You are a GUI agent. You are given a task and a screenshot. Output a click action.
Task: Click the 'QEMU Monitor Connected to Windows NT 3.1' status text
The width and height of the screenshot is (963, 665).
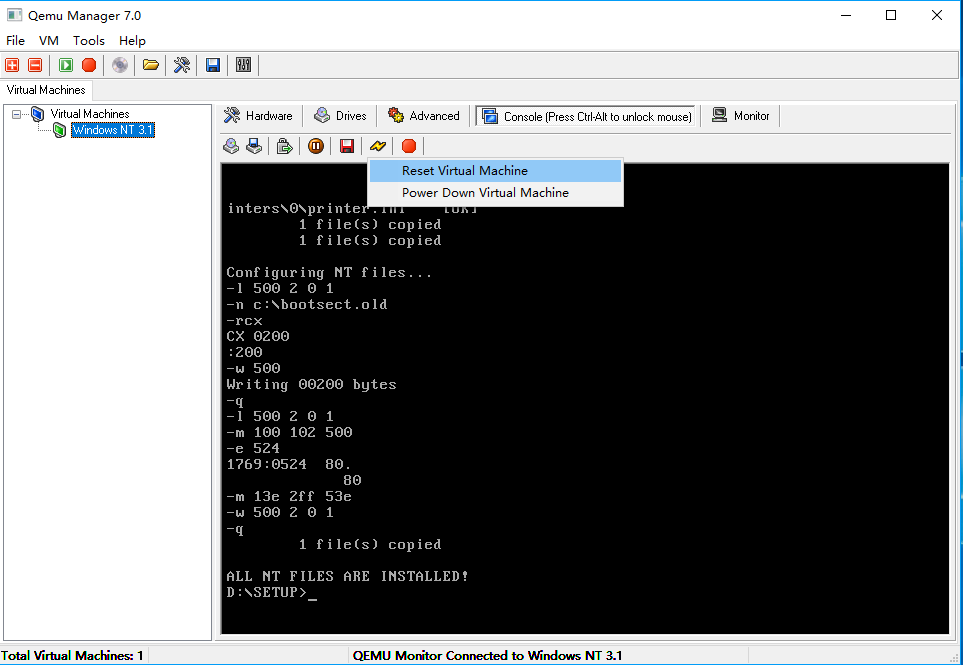click(x=487, y=655)
